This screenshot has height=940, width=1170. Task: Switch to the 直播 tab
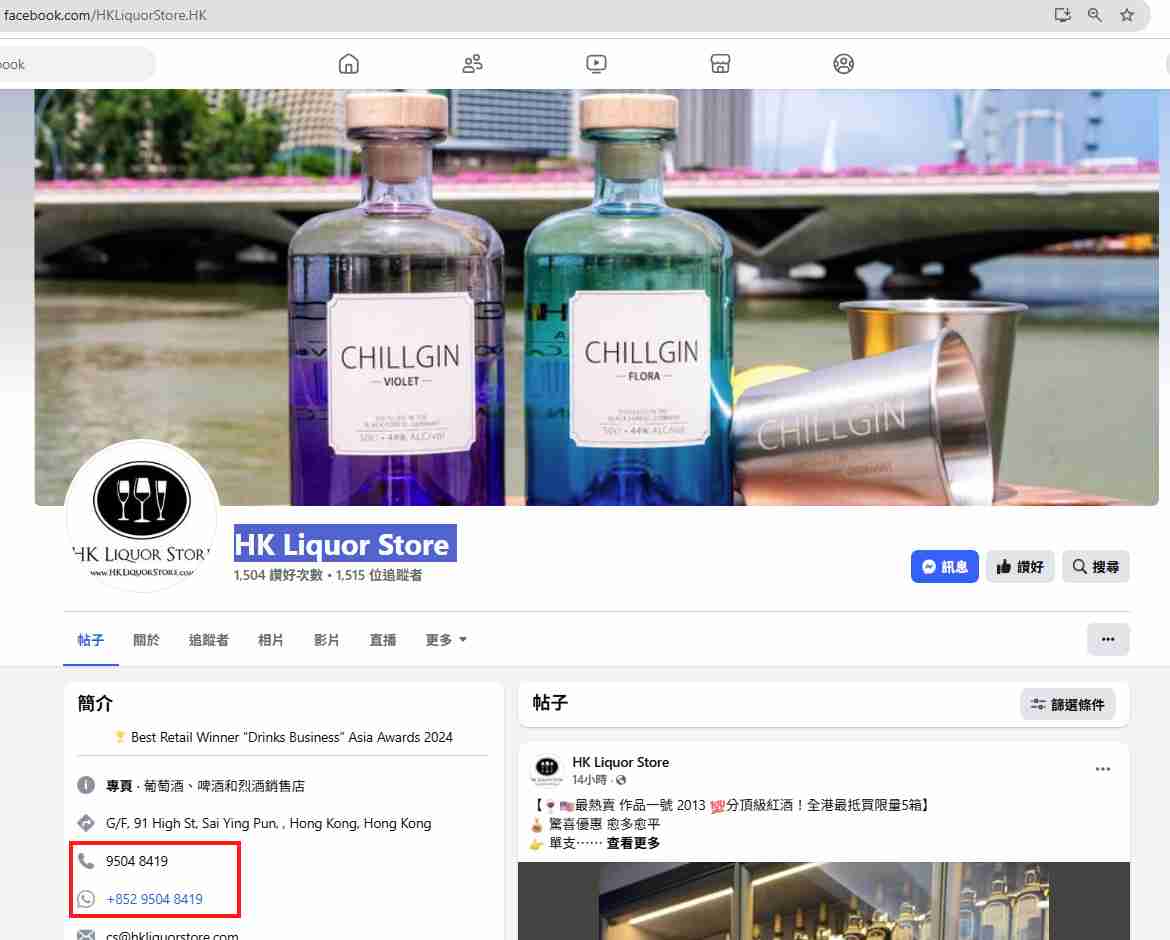click(383, 640)
